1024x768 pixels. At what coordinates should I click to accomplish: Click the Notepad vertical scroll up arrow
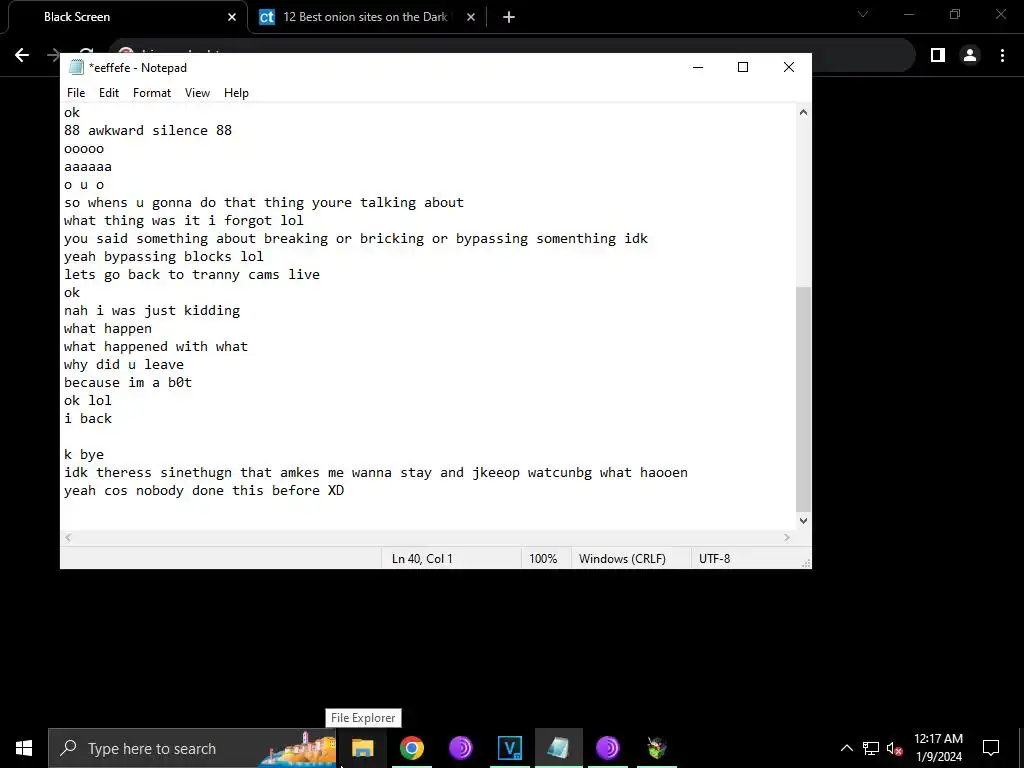point(803,112)
